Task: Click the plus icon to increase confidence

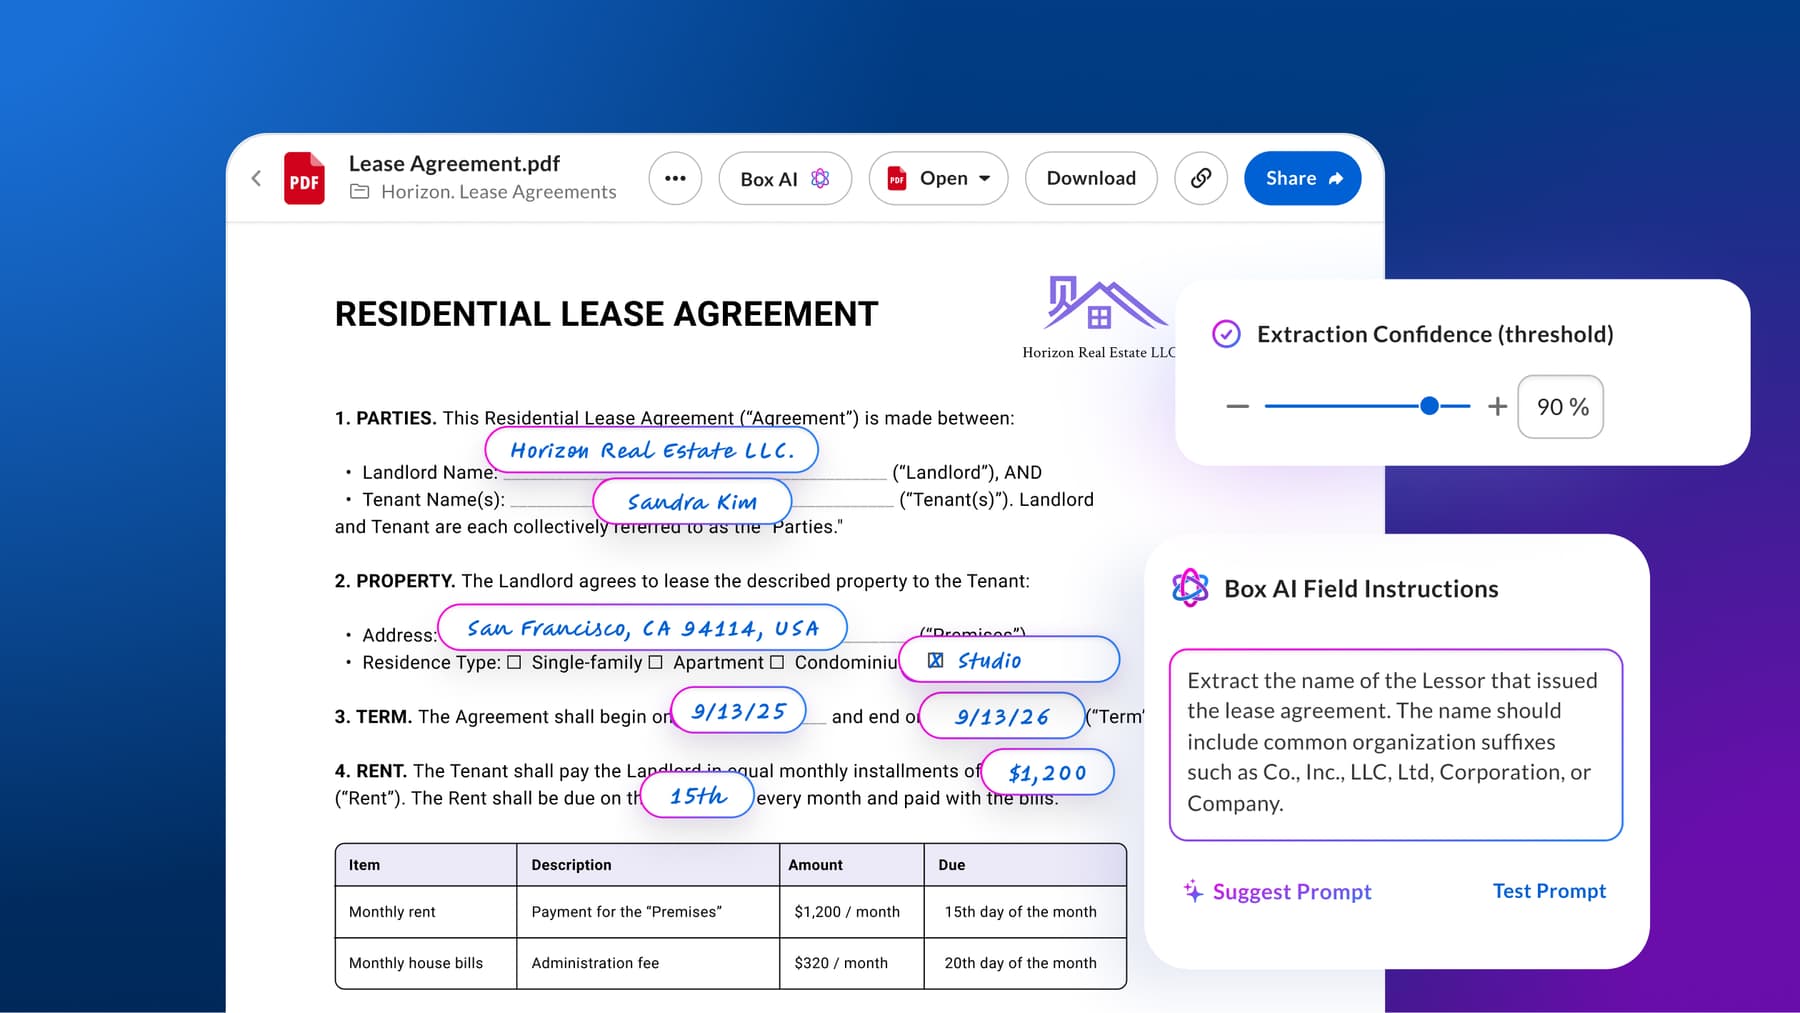Action: 1496,406
